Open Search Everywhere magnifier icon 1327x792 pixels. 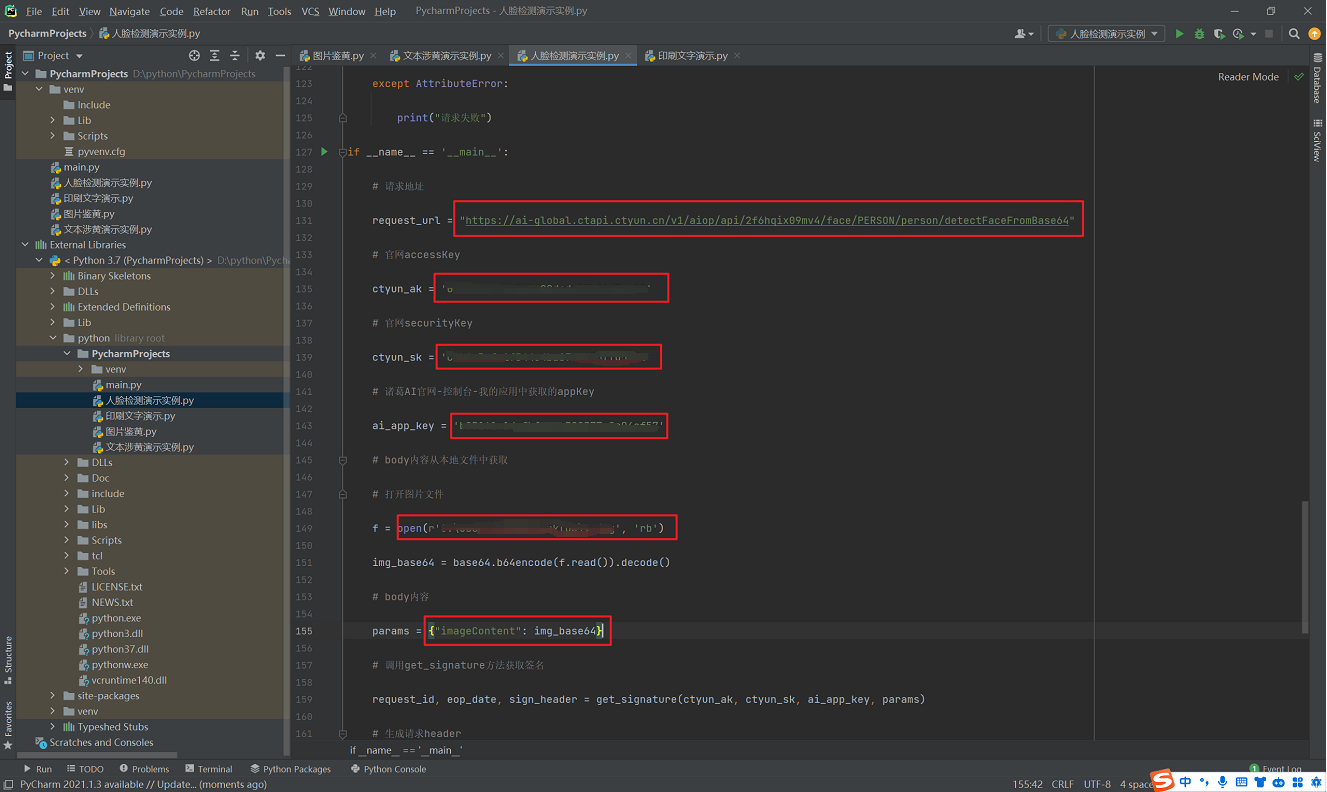coord(1294,34)
